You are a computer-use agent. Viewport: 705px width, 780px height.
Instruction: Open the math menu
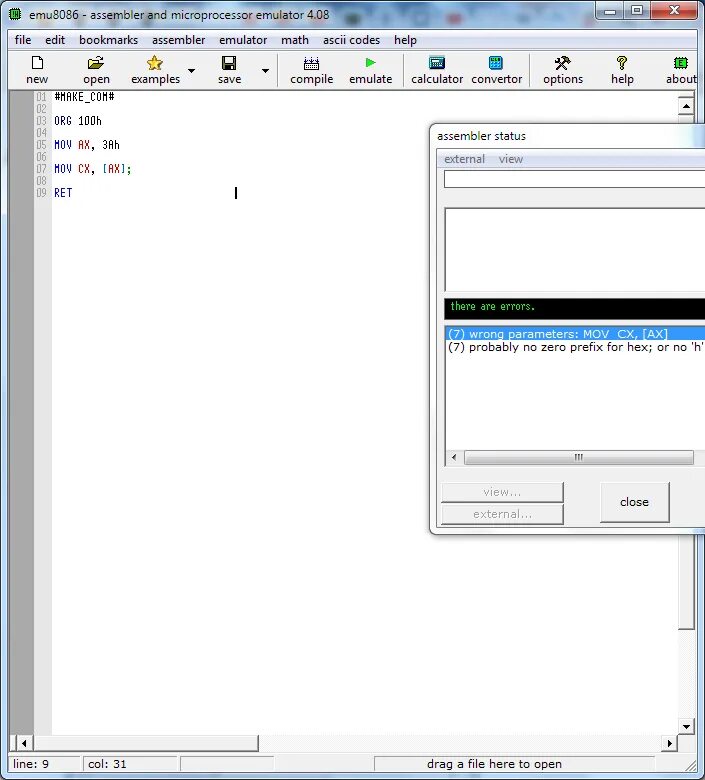(295, 40)
